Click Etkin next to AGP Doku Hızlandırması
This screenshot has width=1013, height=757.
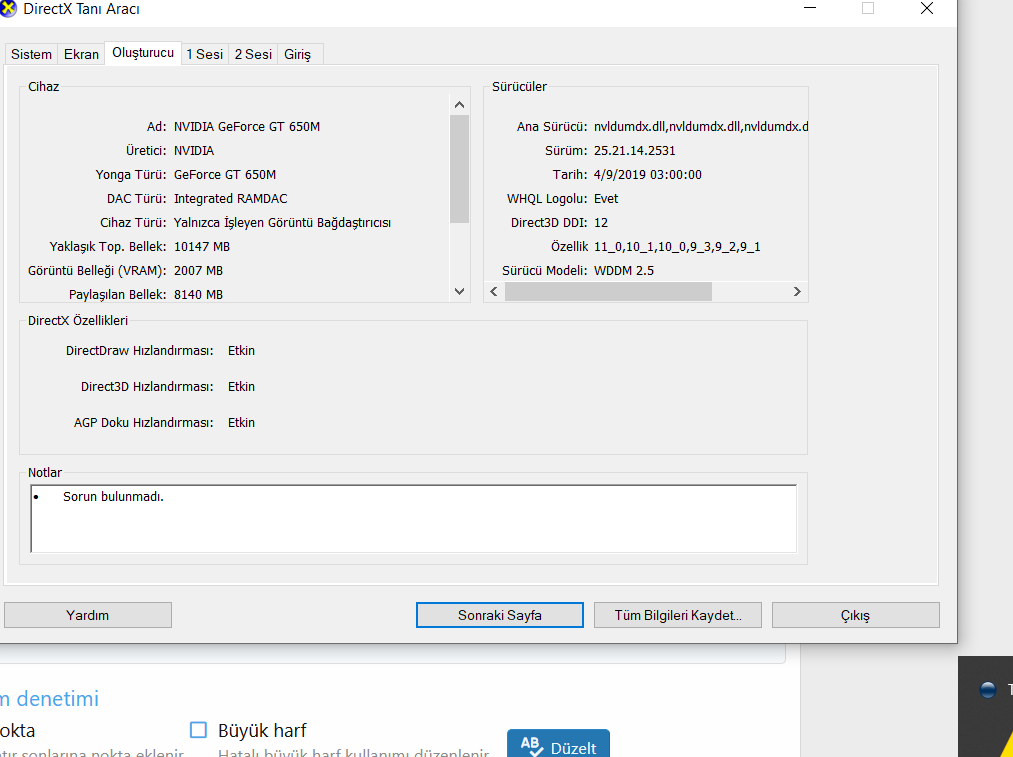241,422
